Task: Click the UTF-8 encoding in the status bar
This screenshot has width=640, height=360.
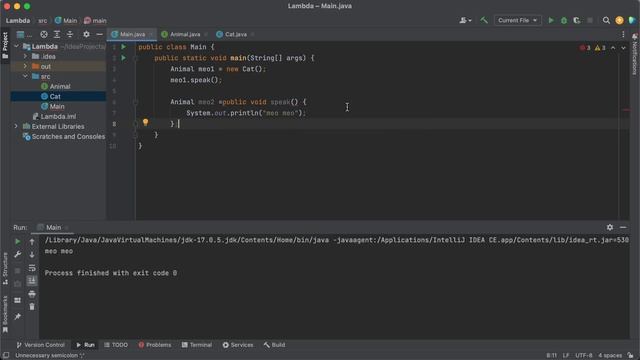Action: (583, 355)
